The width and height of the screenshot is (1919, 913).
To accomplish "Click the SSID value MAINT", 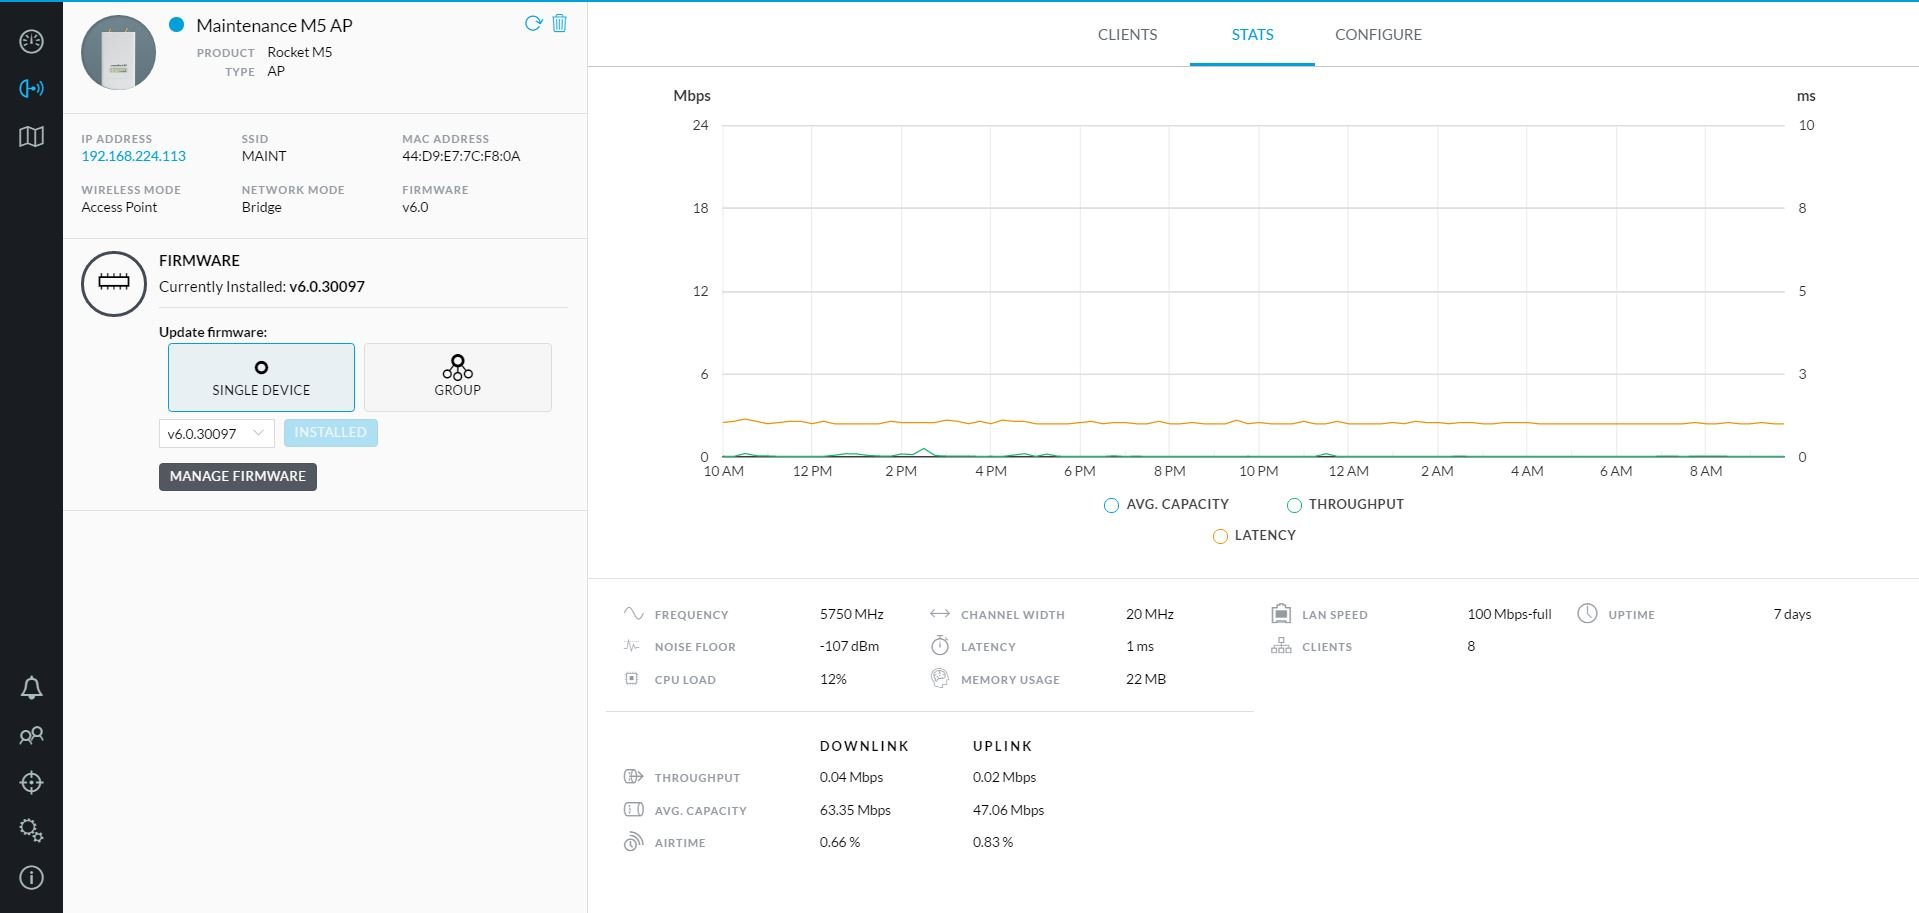I will tap(264, 156).
